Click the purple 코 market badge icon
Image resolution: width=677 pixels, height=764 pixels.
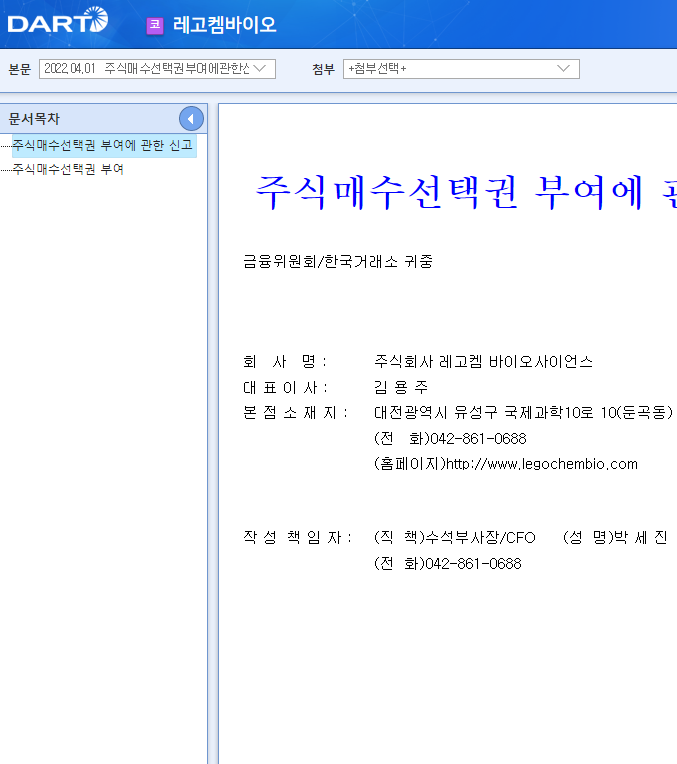pos(155,25)
